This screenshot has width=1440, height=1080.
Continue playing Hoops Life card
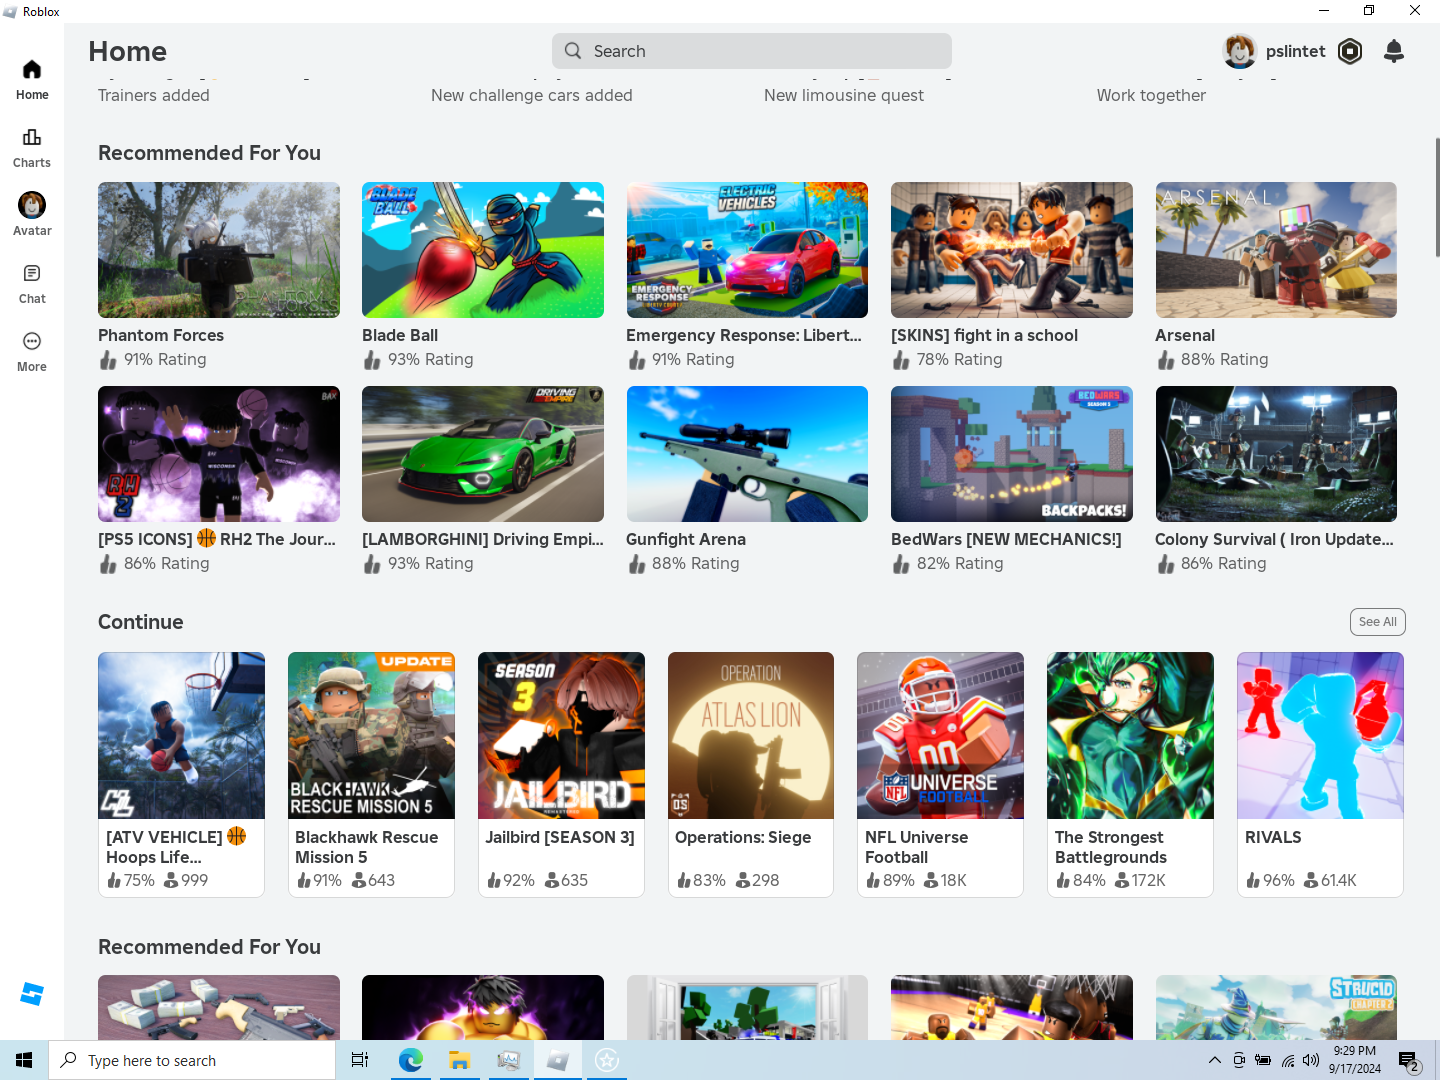[x=181, y=775]
